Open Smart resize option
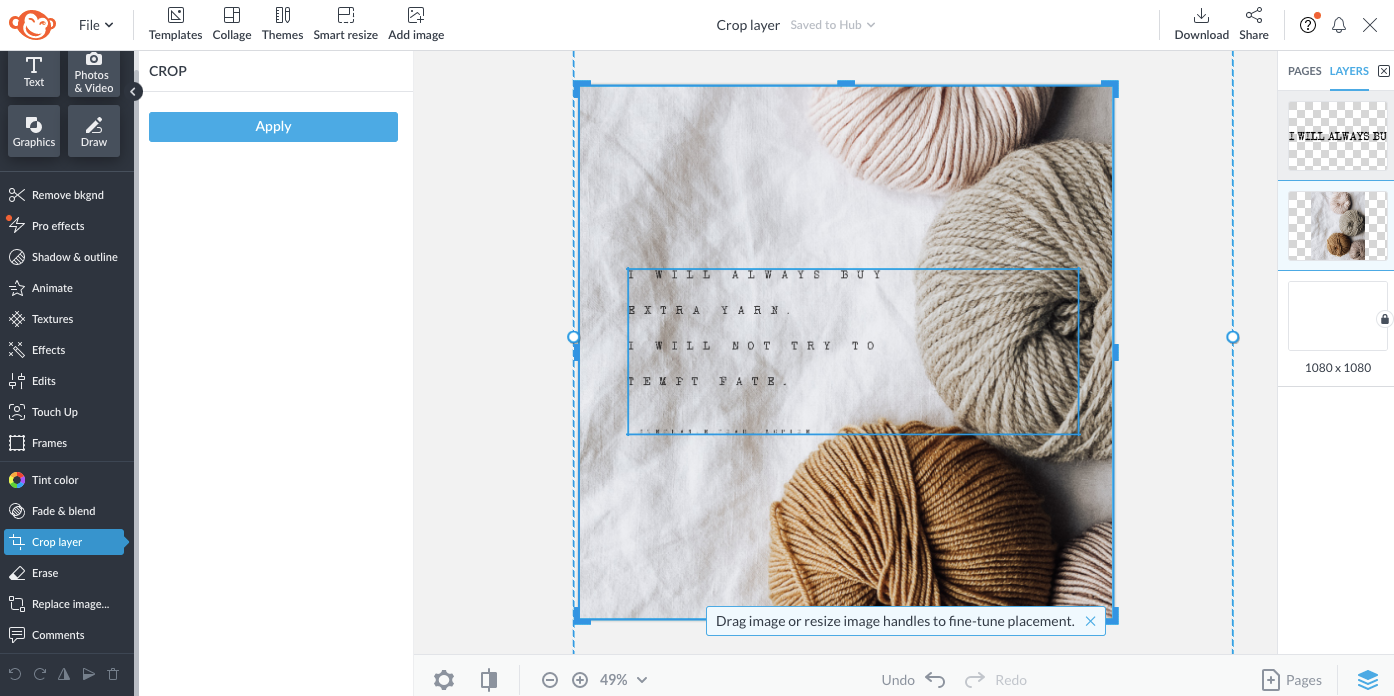This screenshot has height=696, width=1394. tap(346, 24)
